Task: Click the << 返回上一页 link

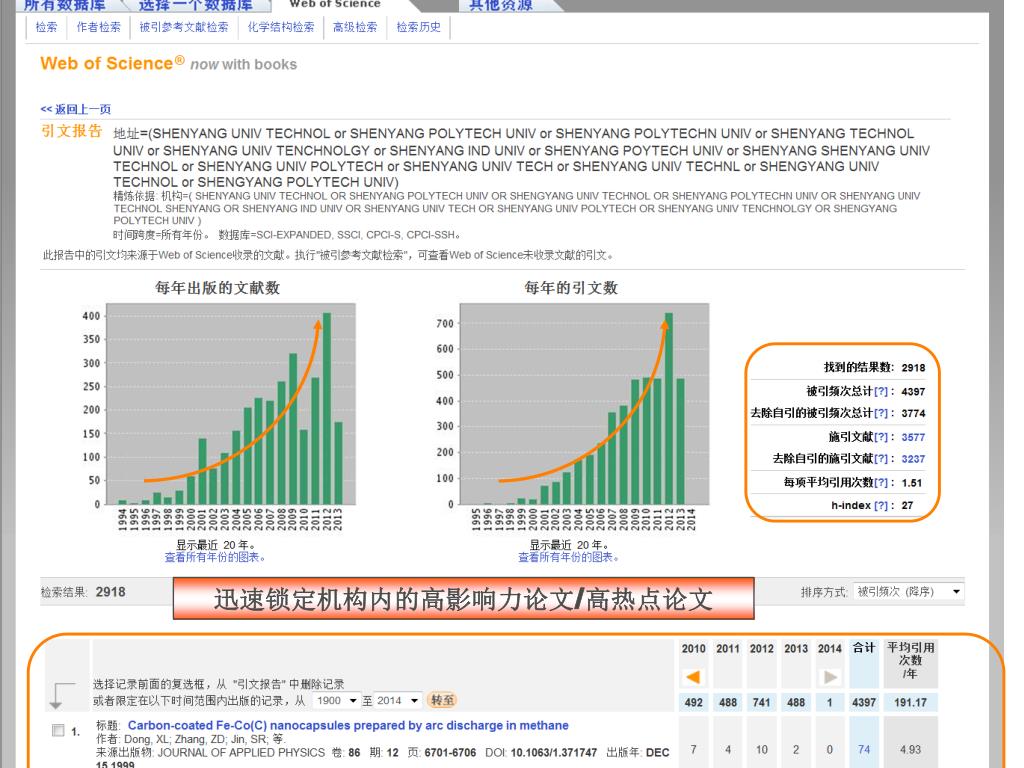Action: coord(76,109)
